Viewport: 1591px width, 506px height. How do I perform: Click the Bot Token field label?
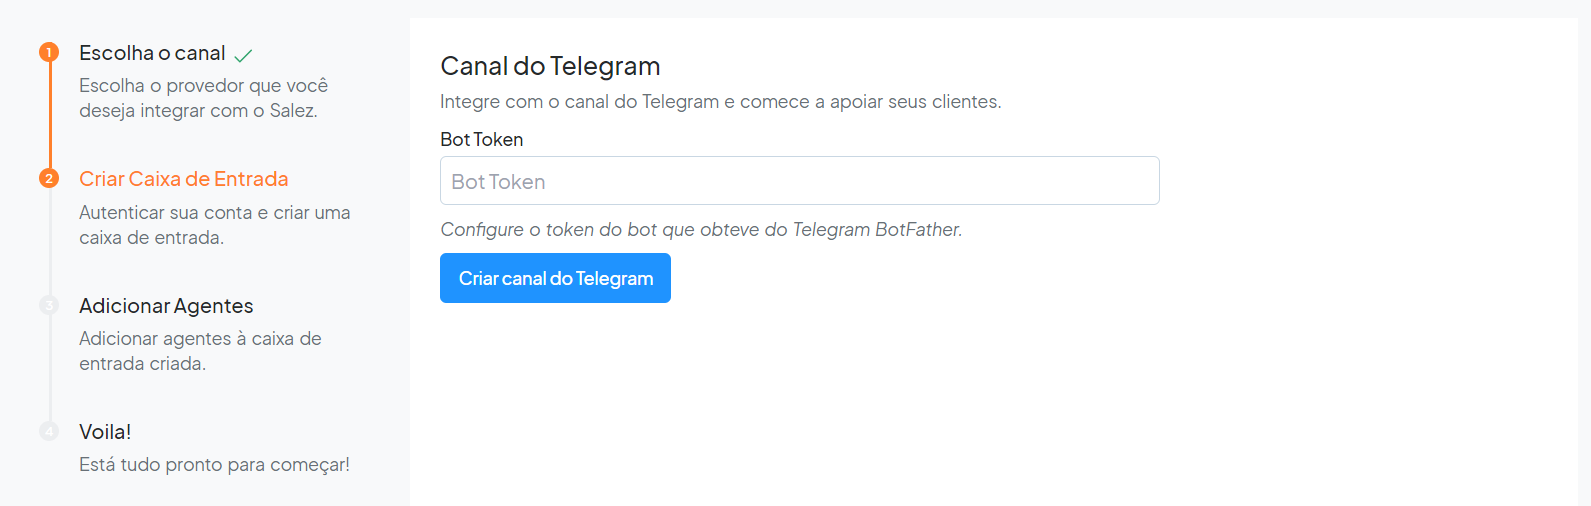pos(482,140)
